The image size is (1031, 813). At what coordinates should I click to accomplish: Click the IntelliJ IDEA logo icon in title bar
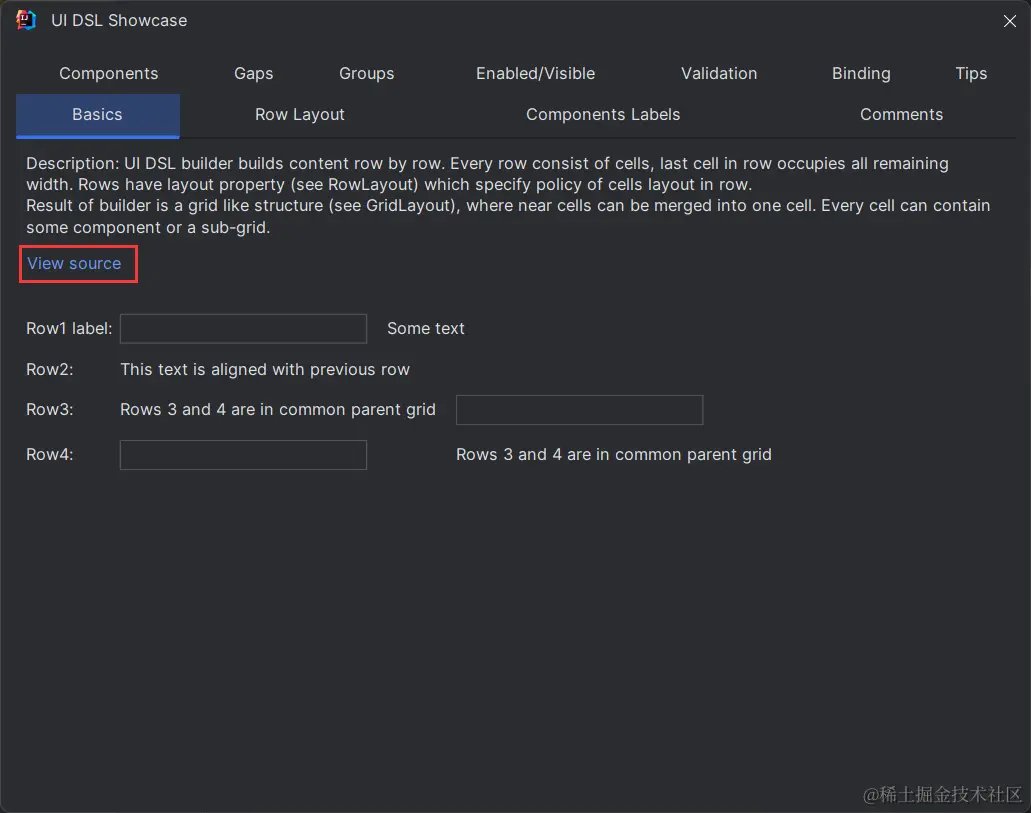point(26,20)
